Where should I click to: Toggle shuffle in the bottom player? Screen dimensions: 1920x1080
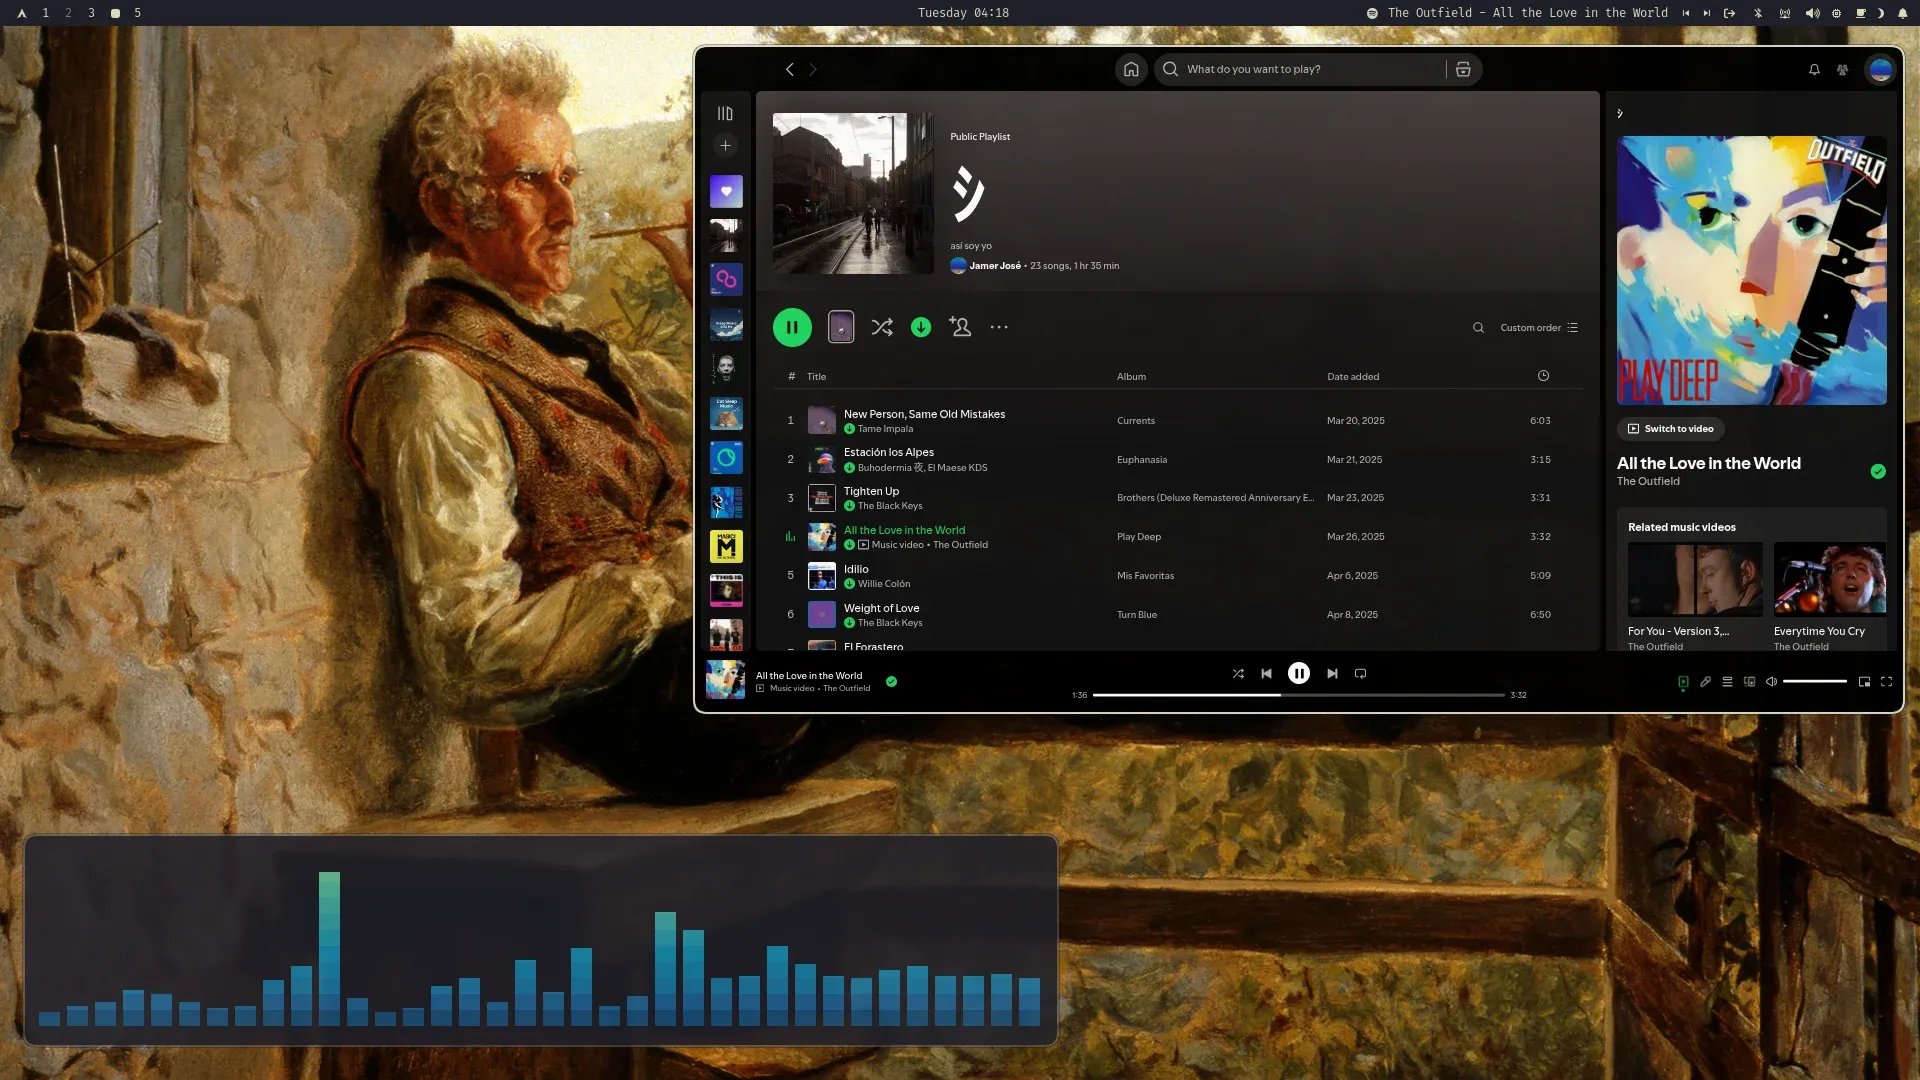click(1238, 673)
